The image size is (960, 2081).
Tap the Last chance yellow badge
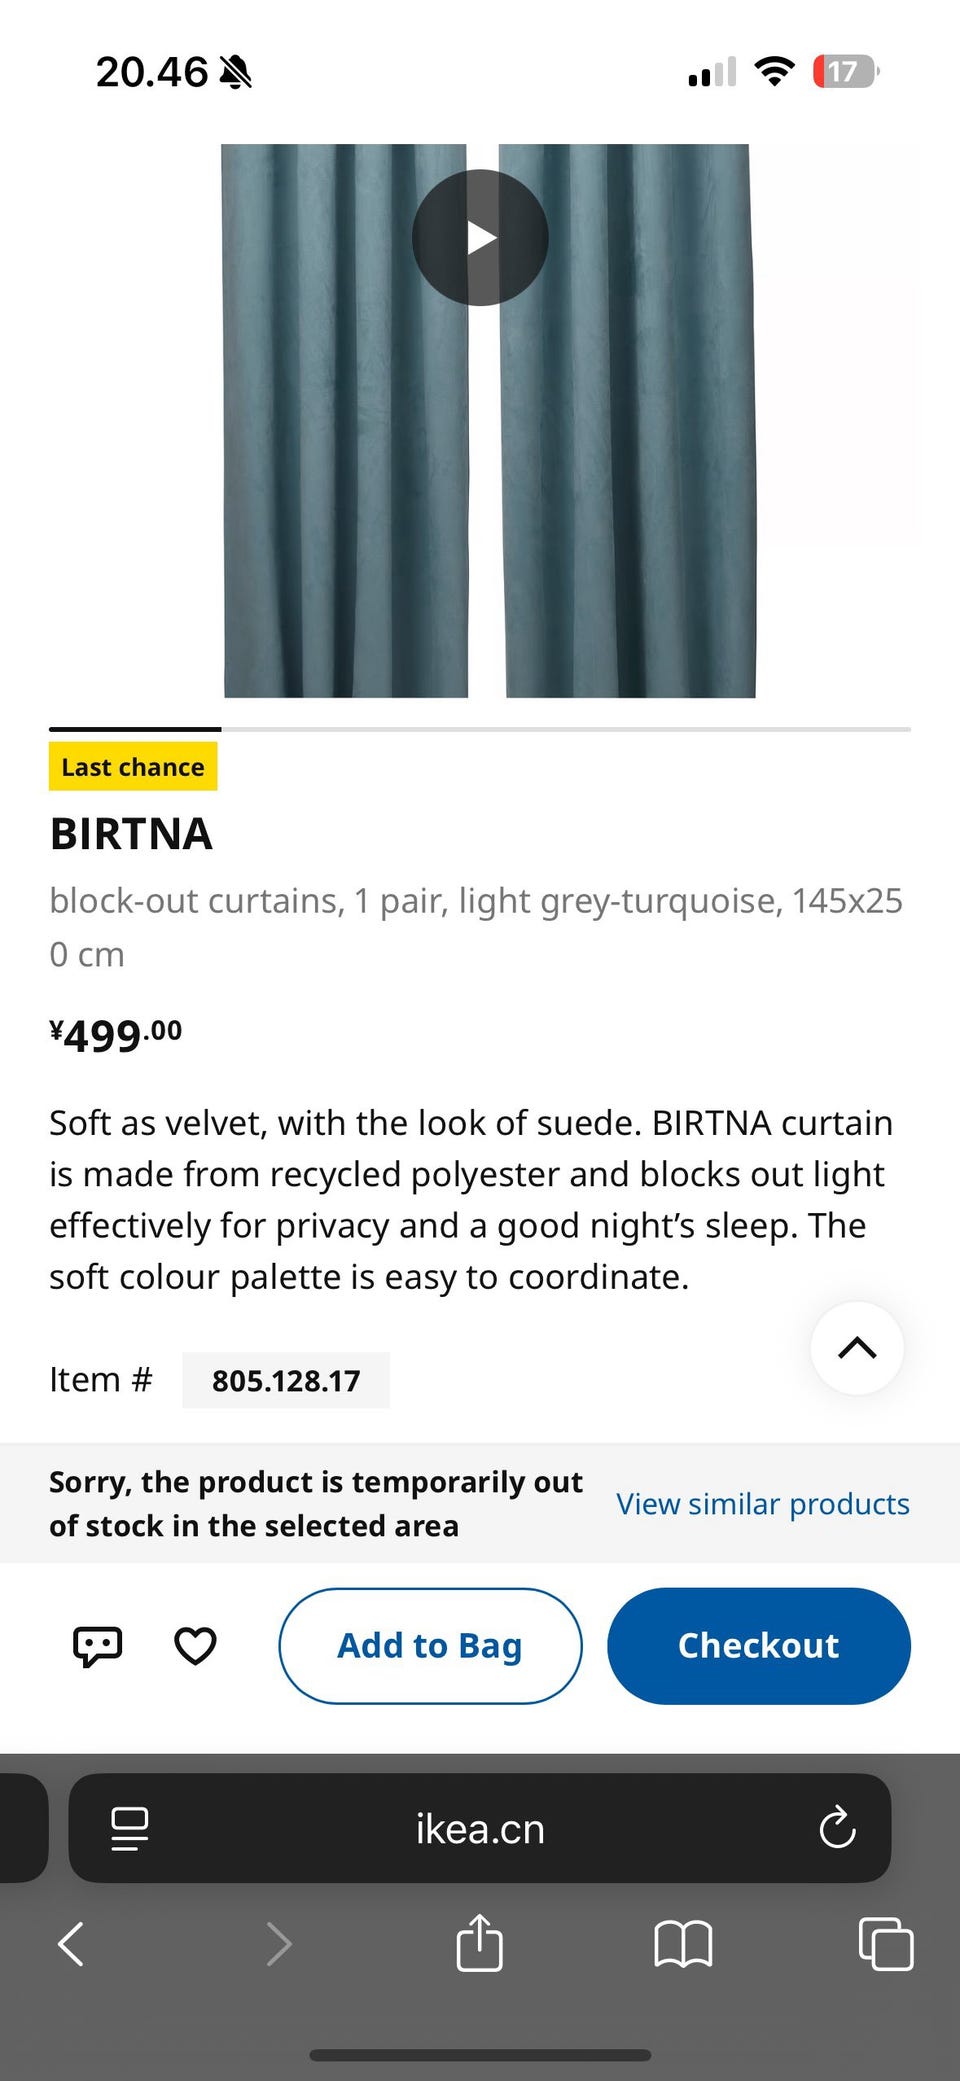[x=133, y=767]
